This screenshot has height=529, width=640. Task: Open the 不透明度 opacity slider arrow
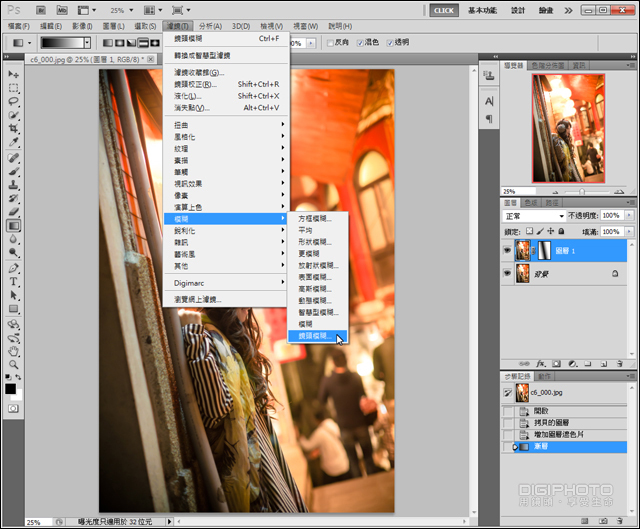(629, 215)
